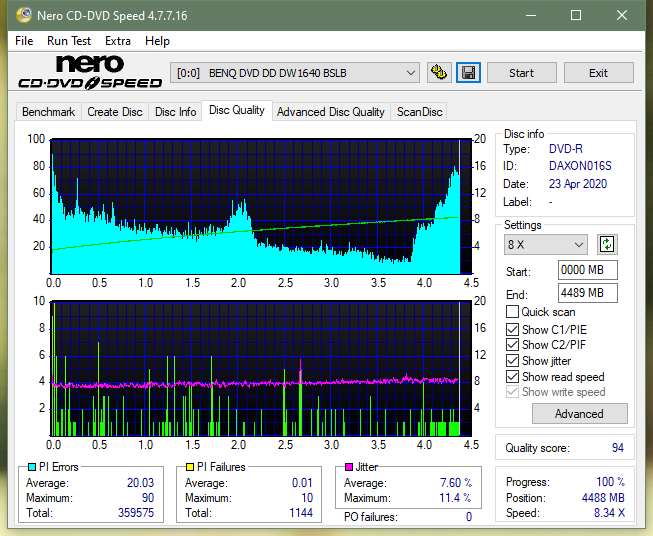653x536 pixels.
Task: Click the save floppy disk icon
Action: click(x=469, y=73)
